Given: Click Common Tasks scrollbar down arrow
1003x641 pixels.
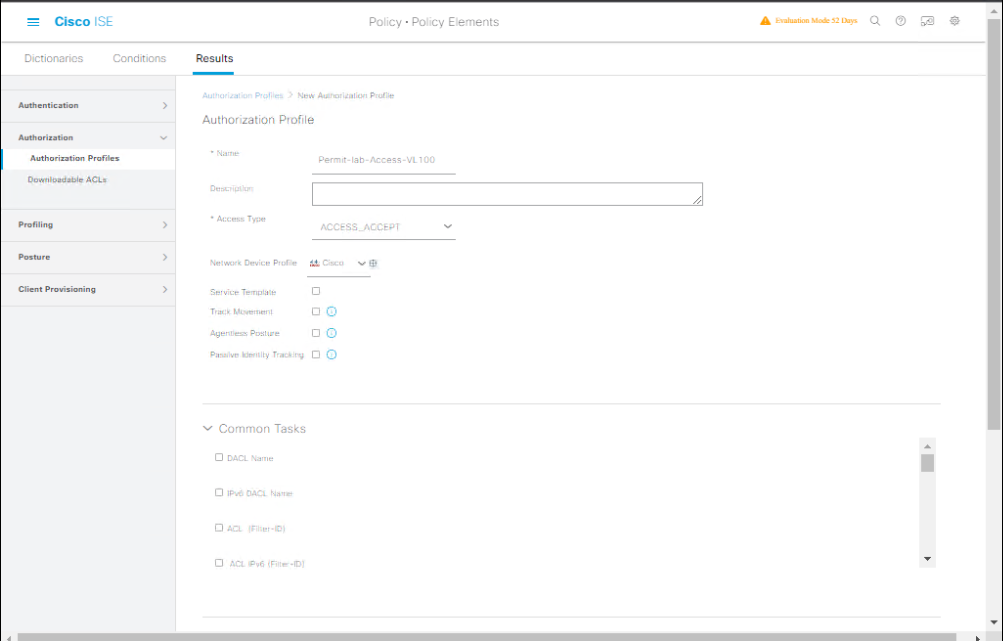Looking at the screenshot, I should 928,559.
